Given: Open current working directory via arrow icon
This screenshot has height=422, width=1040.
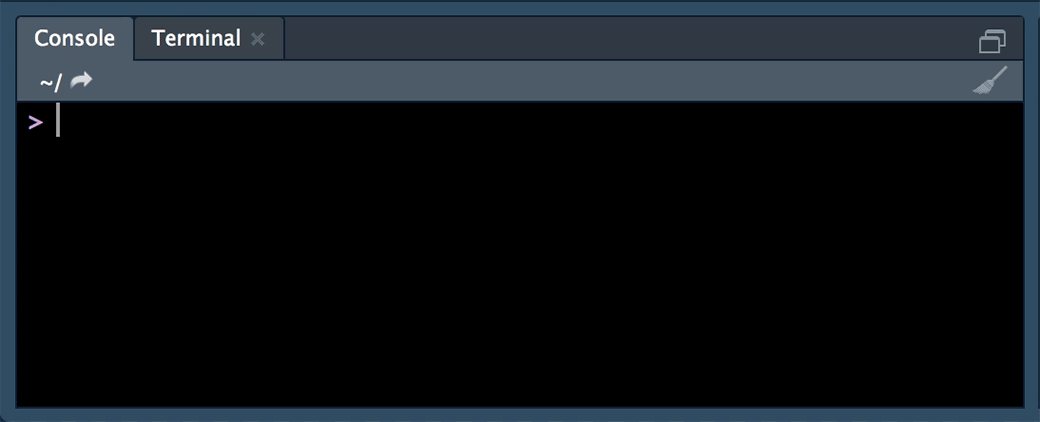Looking at the screenshot, I should [81, 81].
